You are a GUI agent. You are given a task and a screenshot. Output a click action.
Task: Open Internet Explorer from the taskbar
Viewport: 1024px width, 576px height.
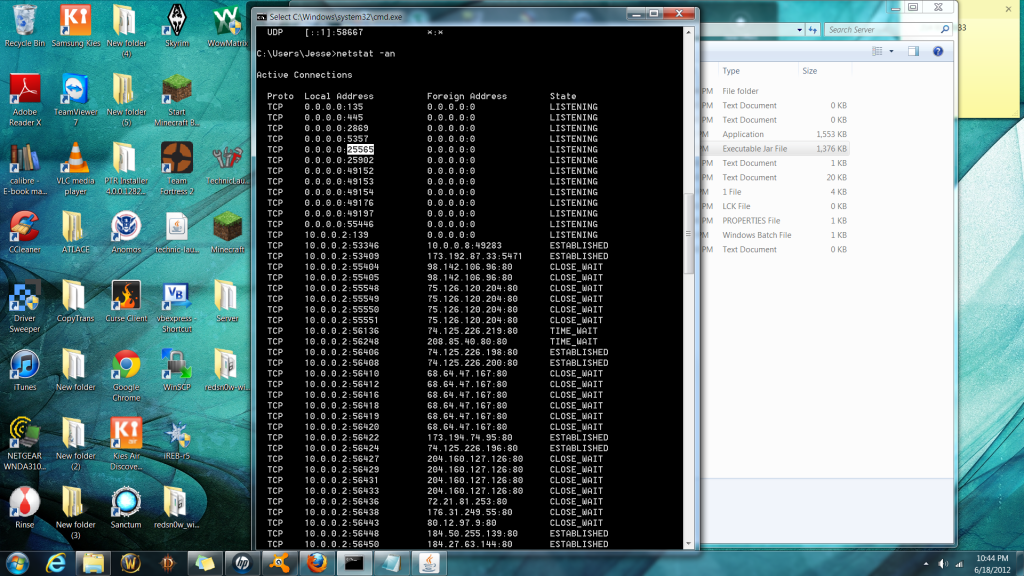click(x=56, y=563)
